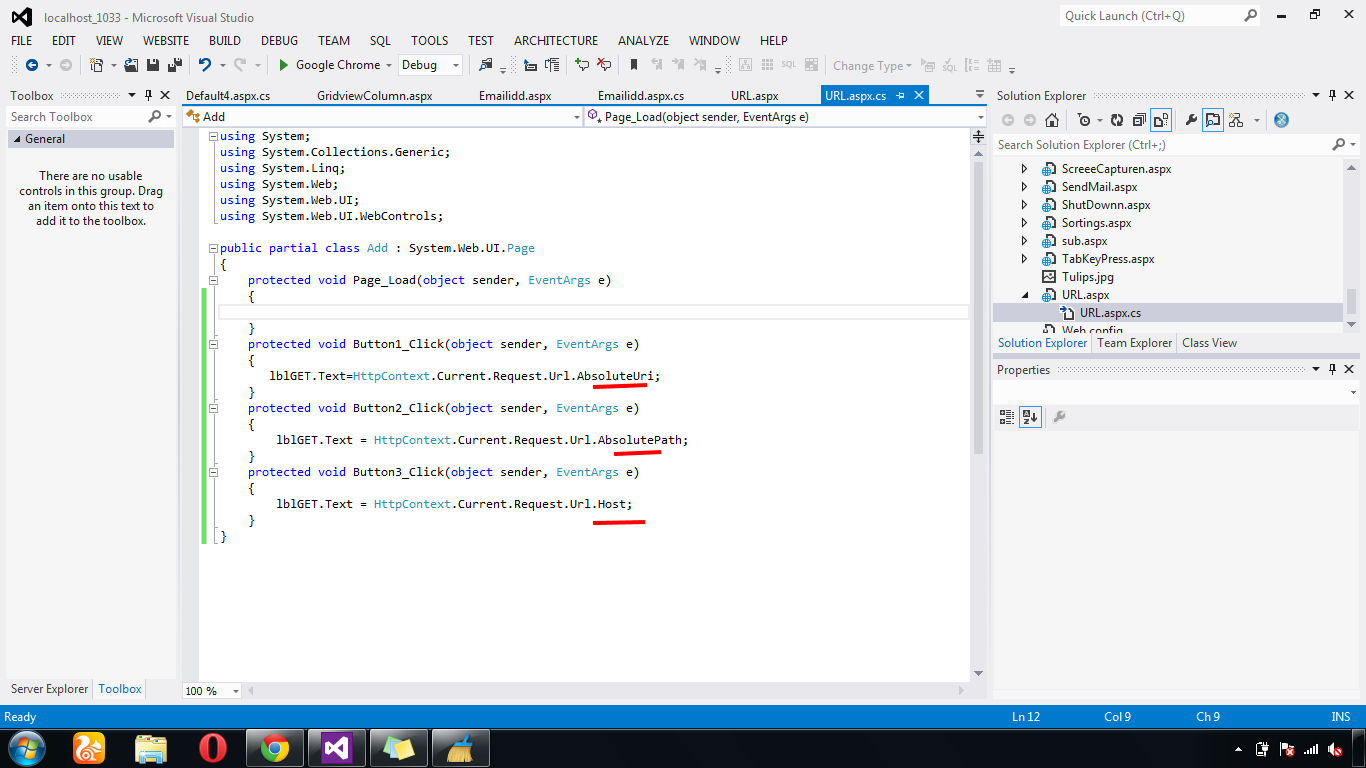Click the editor vertical scrollbar down arrow
The width and height of the screenshot is (1366, 768).
click(x=978, y=674)
